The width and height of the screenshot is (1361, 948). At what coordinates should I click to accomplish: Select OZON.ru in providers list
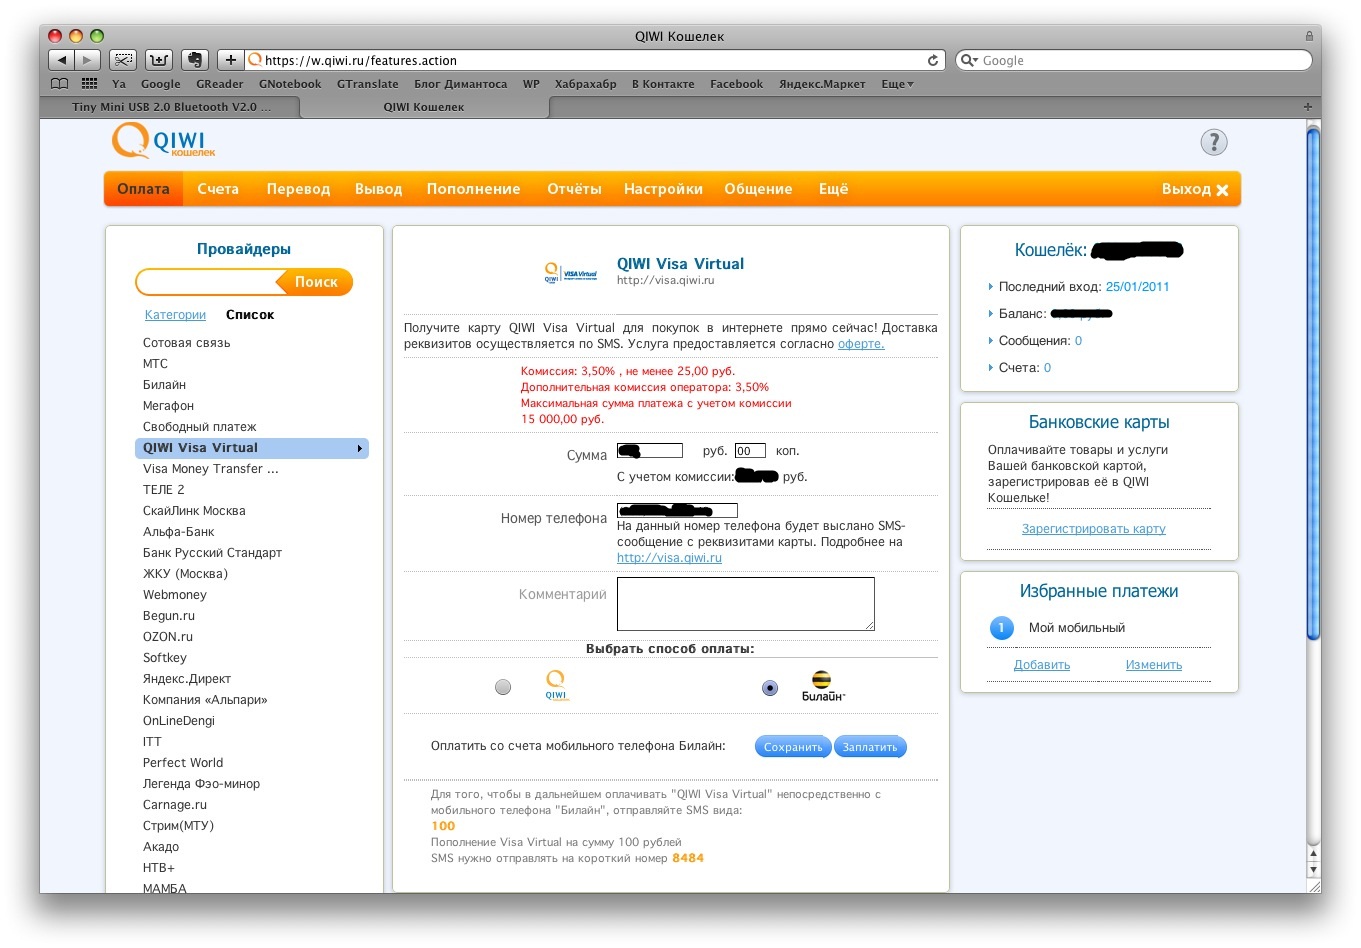click(167, 637)
